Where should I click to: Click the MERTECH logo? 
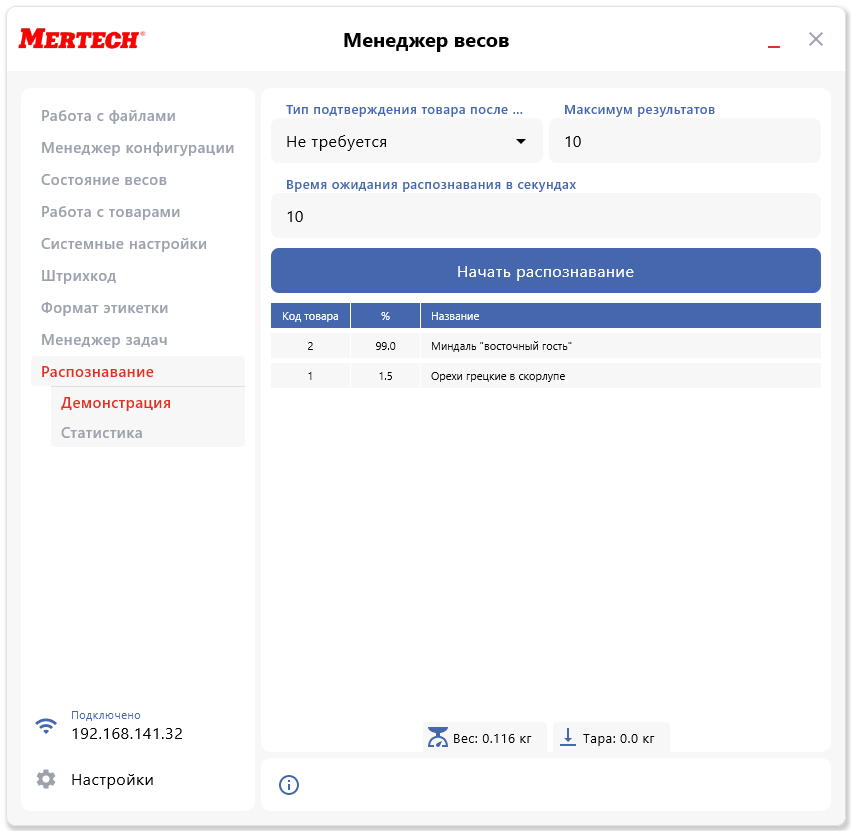pyautogui.click(x=82, y=39)
